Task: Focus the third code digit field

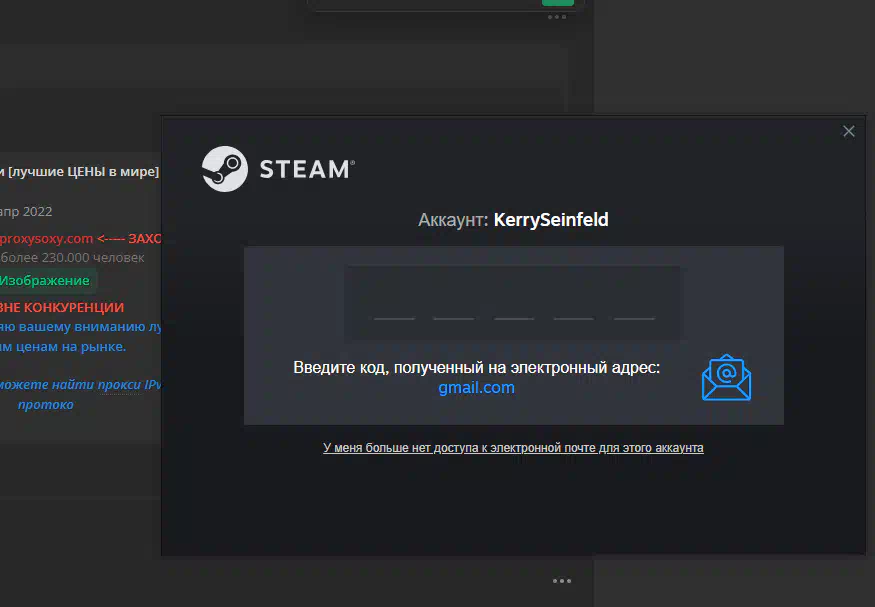Action: [514, 304]
